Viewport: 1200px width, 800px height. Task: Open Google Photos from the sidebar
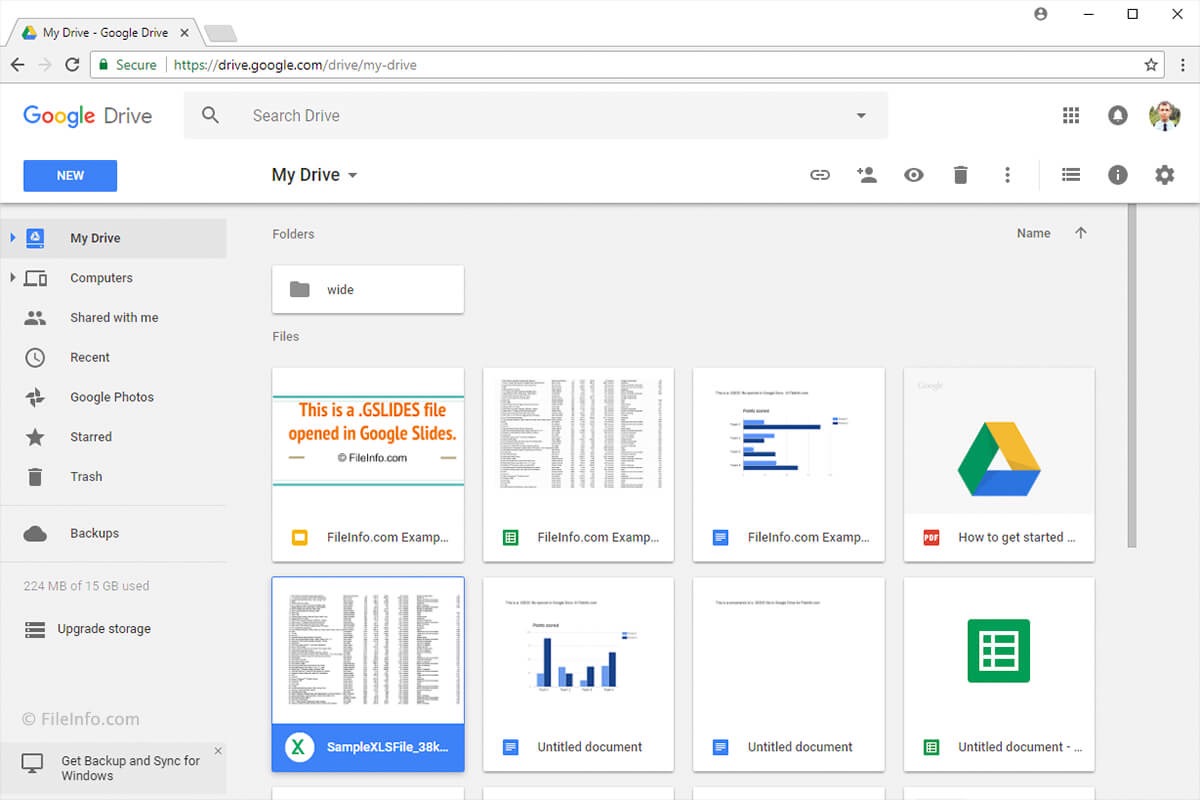tap(113, 397)
